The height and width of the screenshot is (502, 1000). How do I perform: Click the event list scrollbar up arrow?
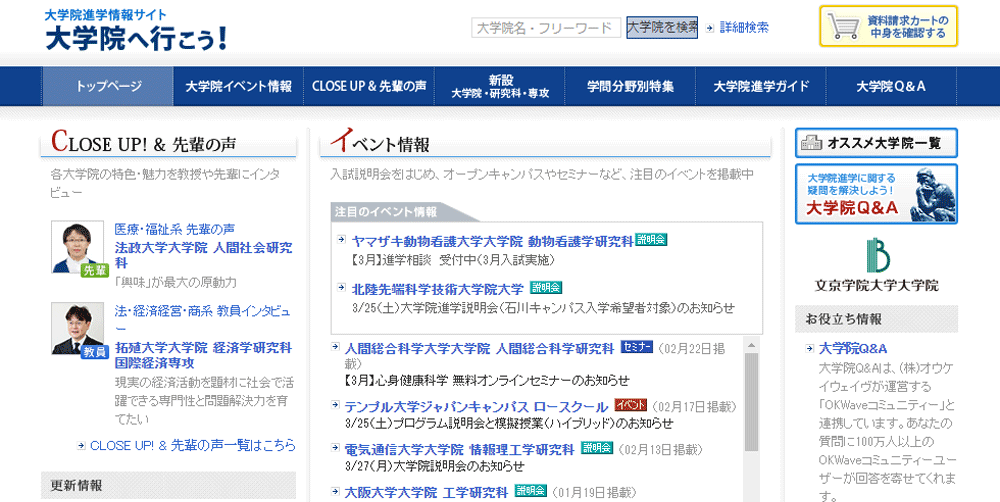click(x=751, y=345)
